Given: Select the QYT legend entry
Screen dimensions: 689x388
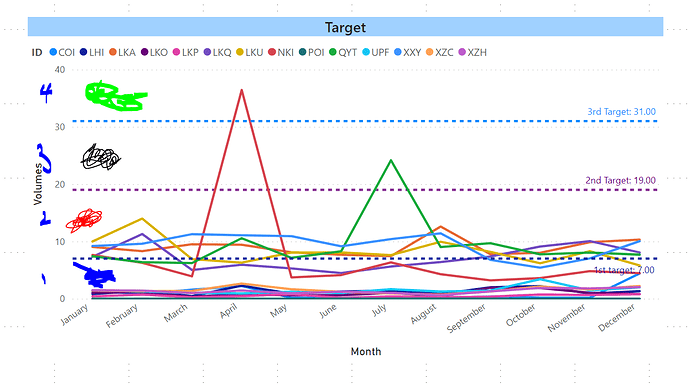Looking at the screenshot, I should pyautogui.click(x=343, y=52).
